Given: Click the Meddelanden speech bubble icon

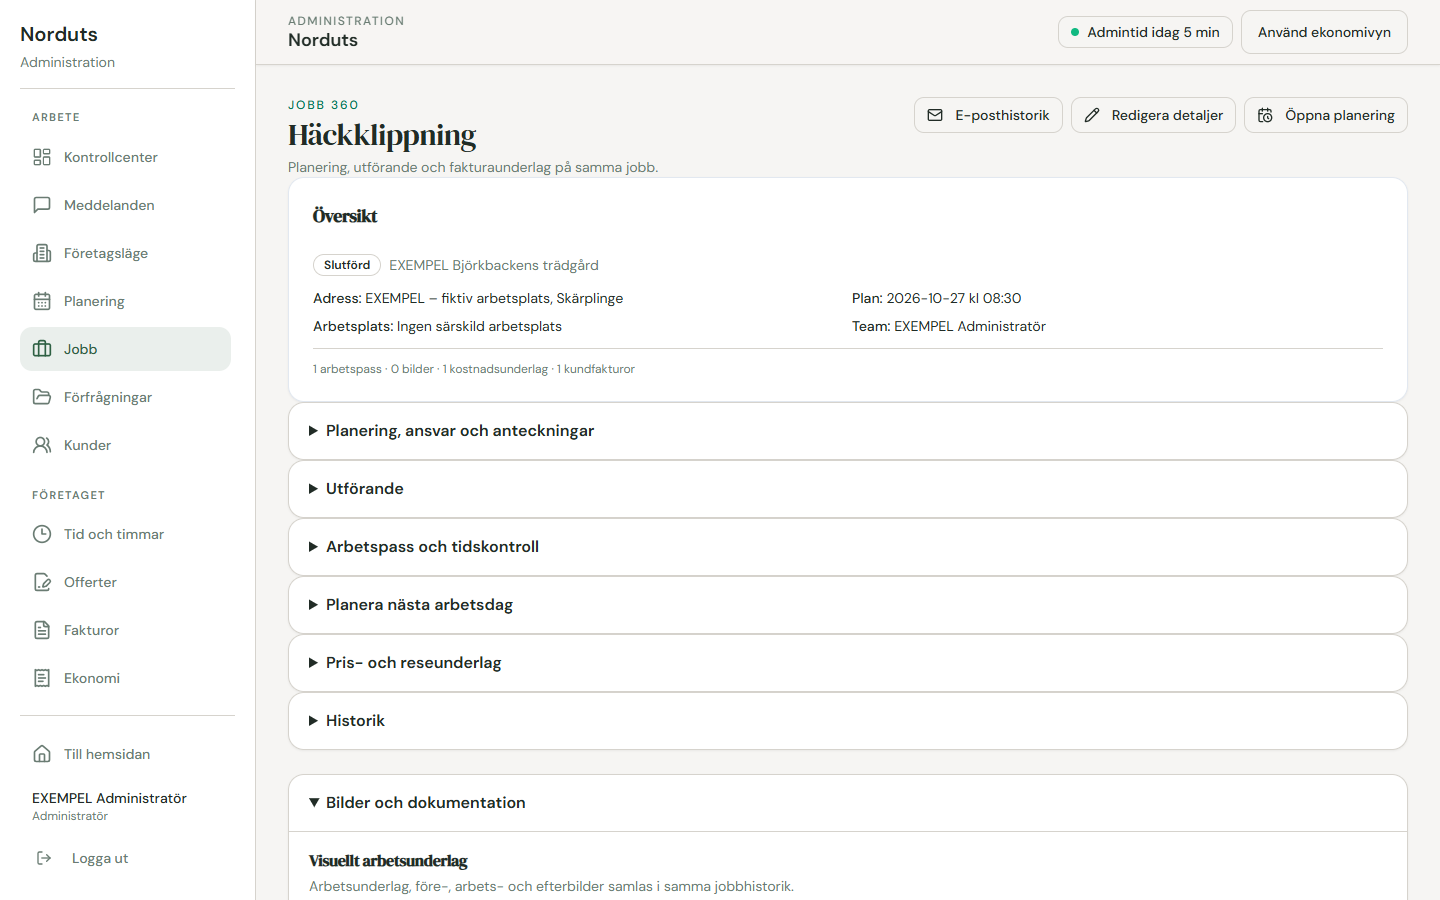Looking at the screenshot, I should (42, 205).
